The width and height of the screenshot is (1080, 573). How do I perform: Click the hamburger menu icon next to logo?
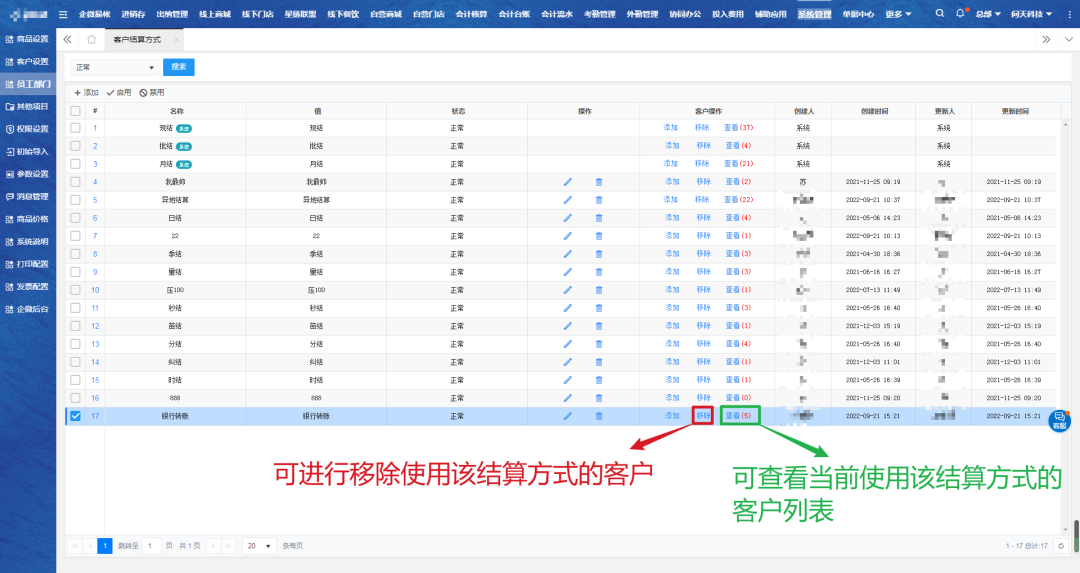(x=63, y=14)
